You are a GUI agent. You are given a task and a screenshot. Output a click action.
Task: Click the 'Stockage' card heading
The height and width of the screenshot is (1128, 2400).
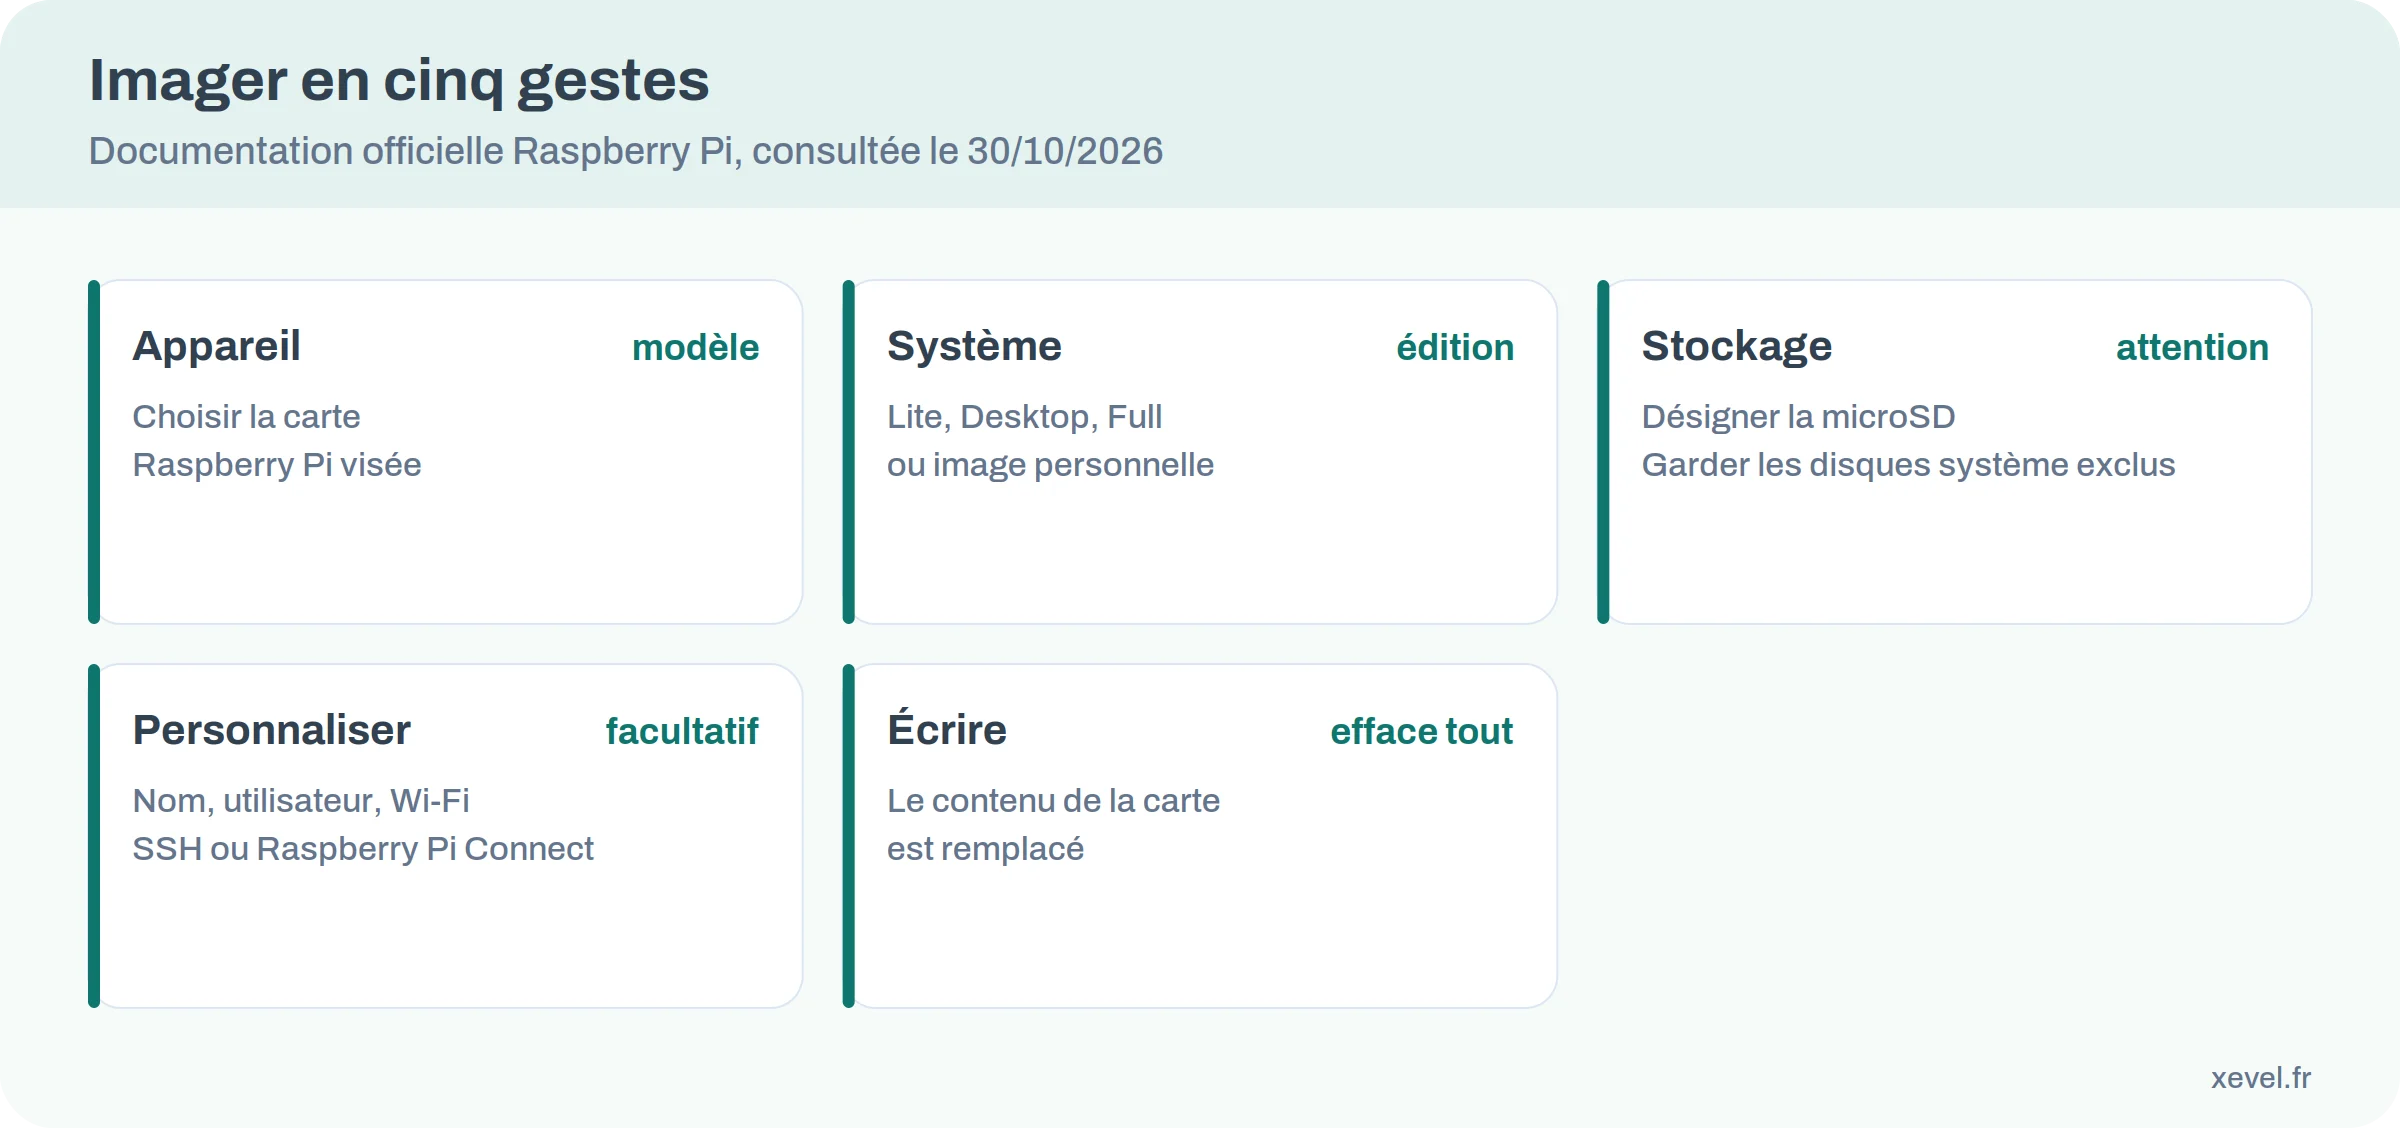coord(1737,346)
